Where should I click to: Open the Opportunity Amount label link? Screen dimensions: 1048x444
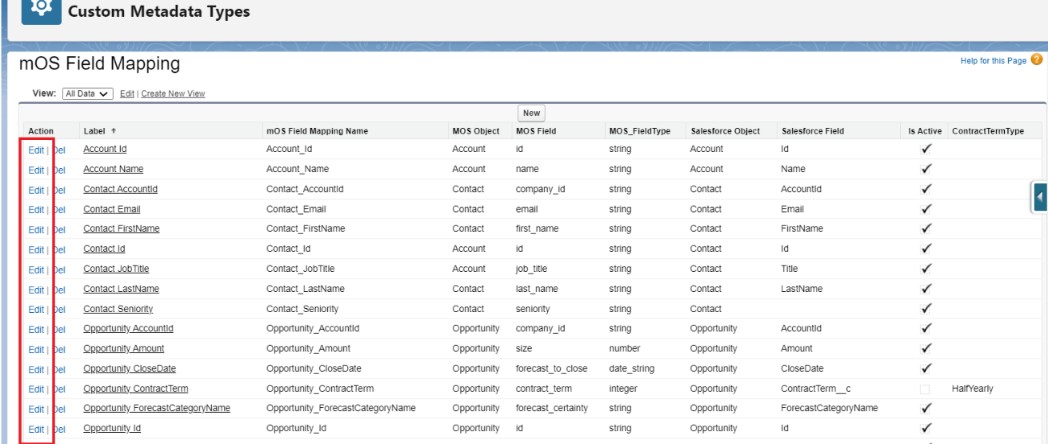click(124, 349)
